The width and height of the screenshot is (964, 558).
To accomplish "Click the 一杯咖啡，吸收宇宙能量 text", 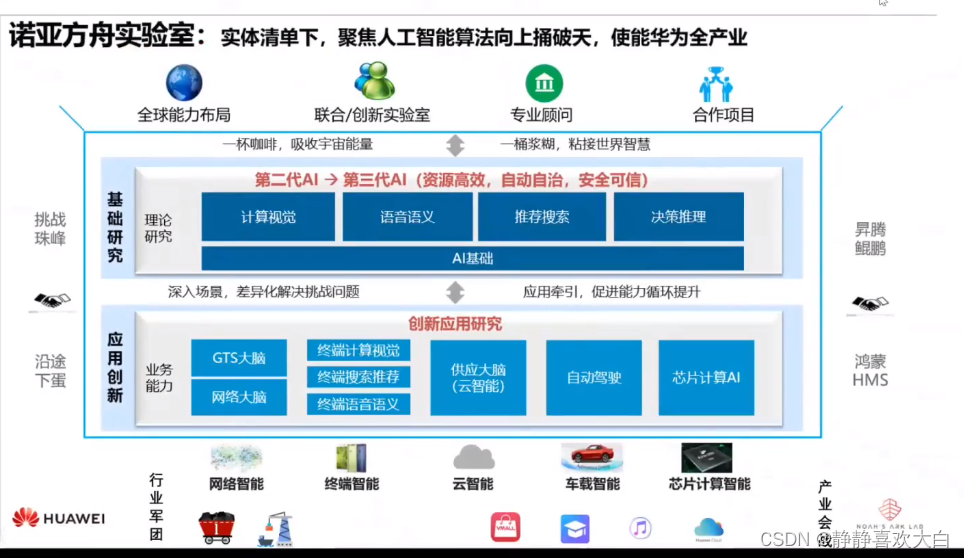I will point(298,144).
